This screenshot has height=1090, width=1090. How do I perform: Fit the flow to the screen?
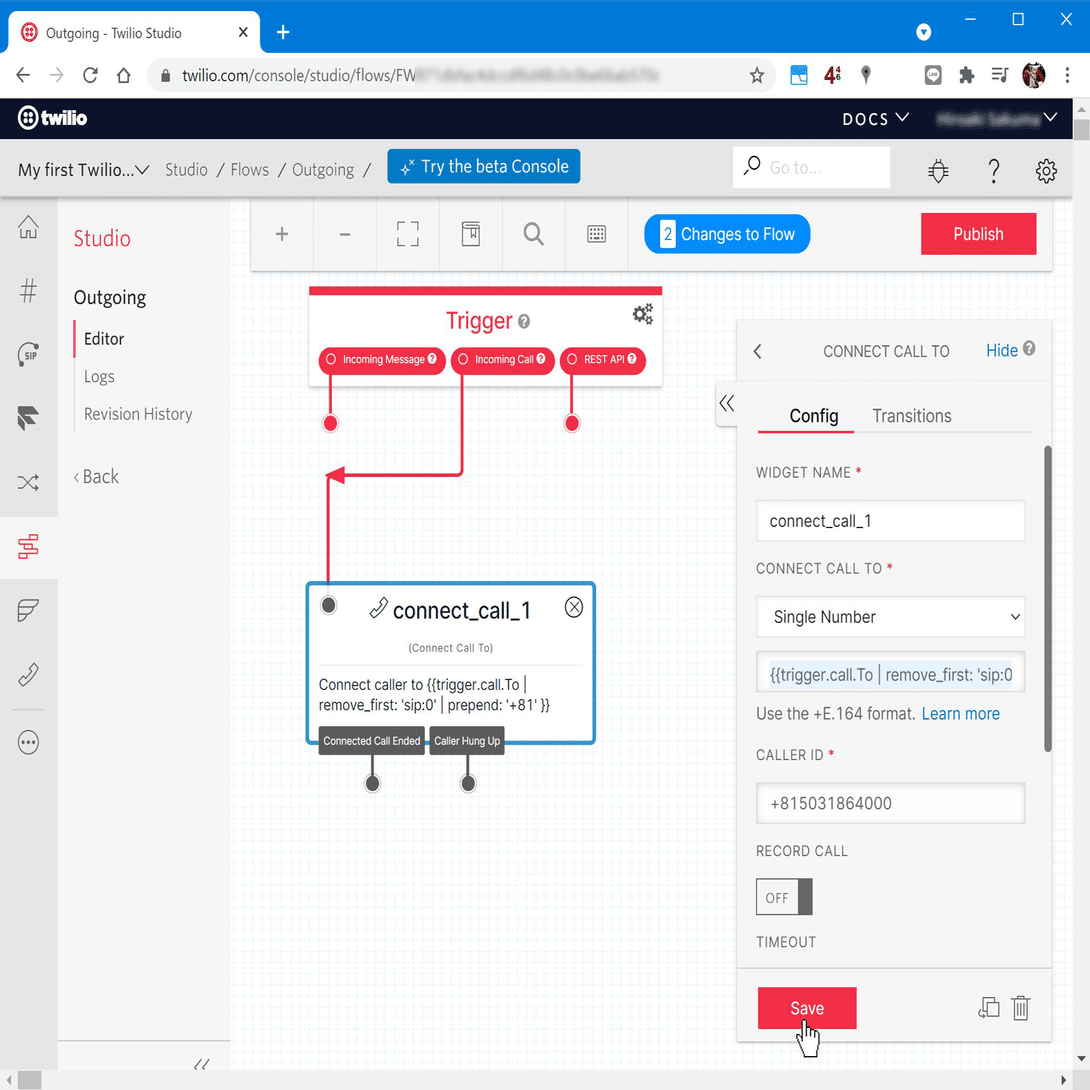tap(407, 234)
